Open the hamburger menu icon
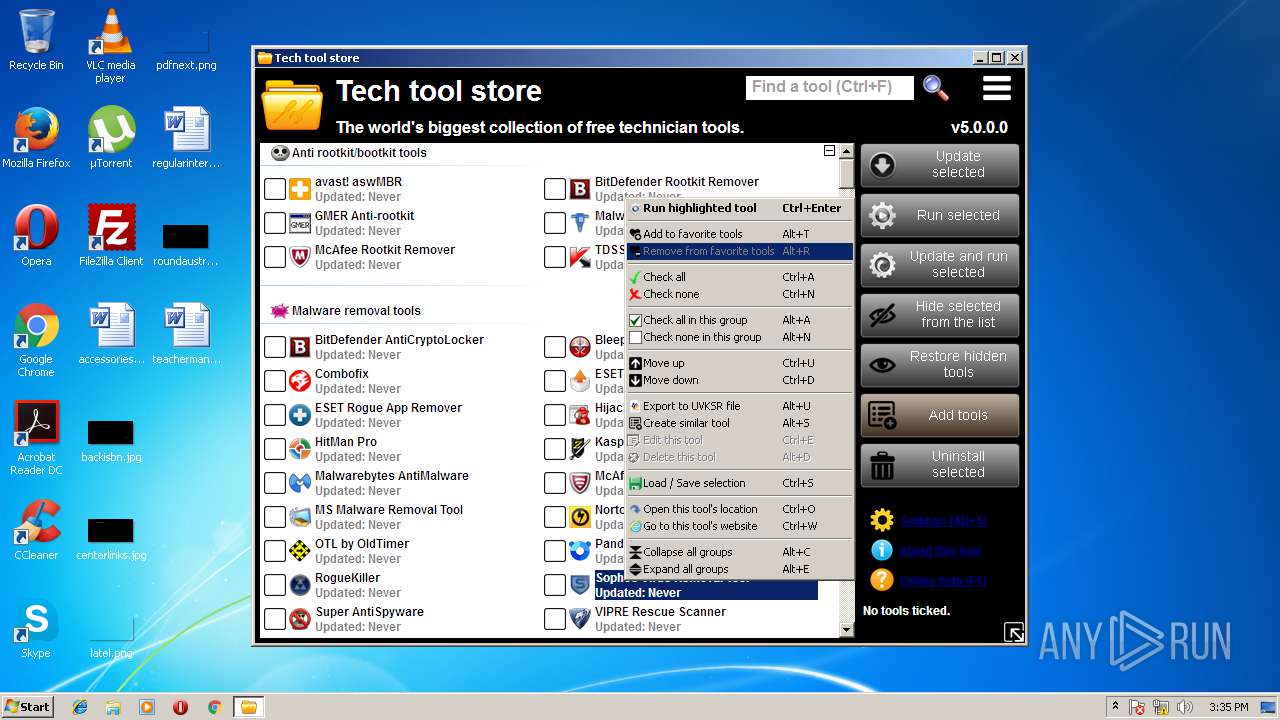The width and height of the screenshot is (1280, 720). tap(997, 88)
